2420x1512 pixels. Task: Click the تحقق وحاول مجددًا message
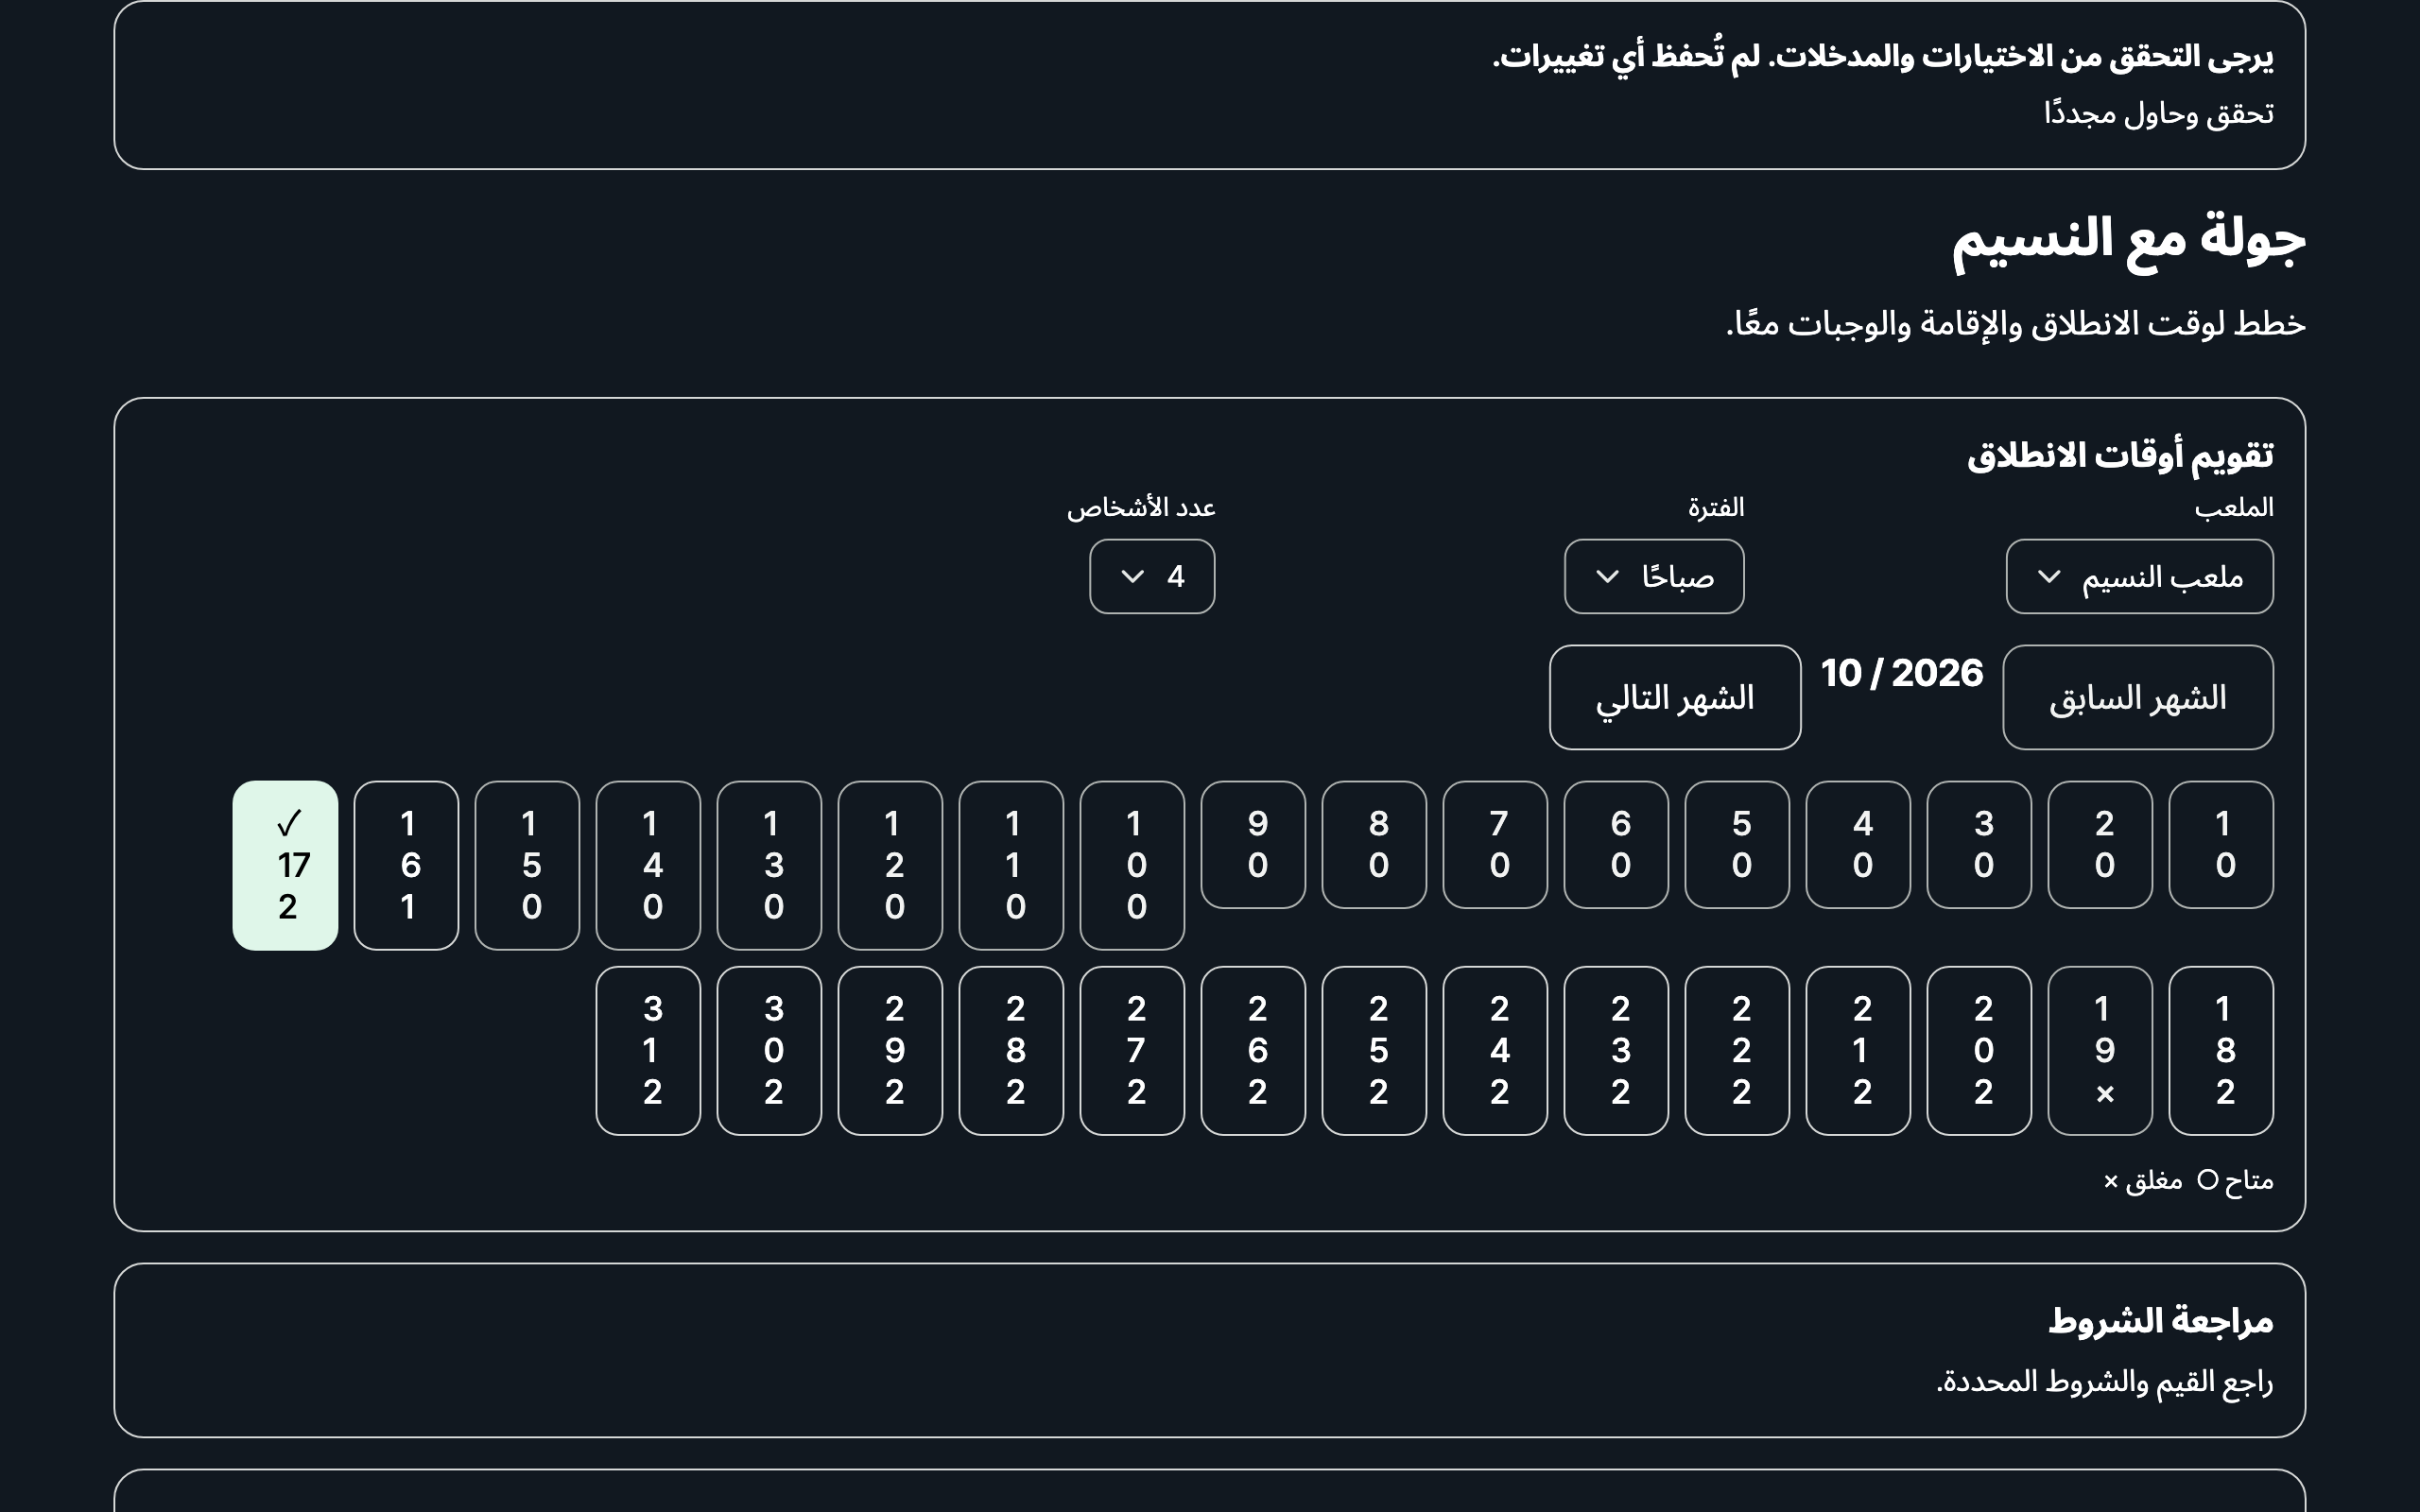[x=2158, y=113]
